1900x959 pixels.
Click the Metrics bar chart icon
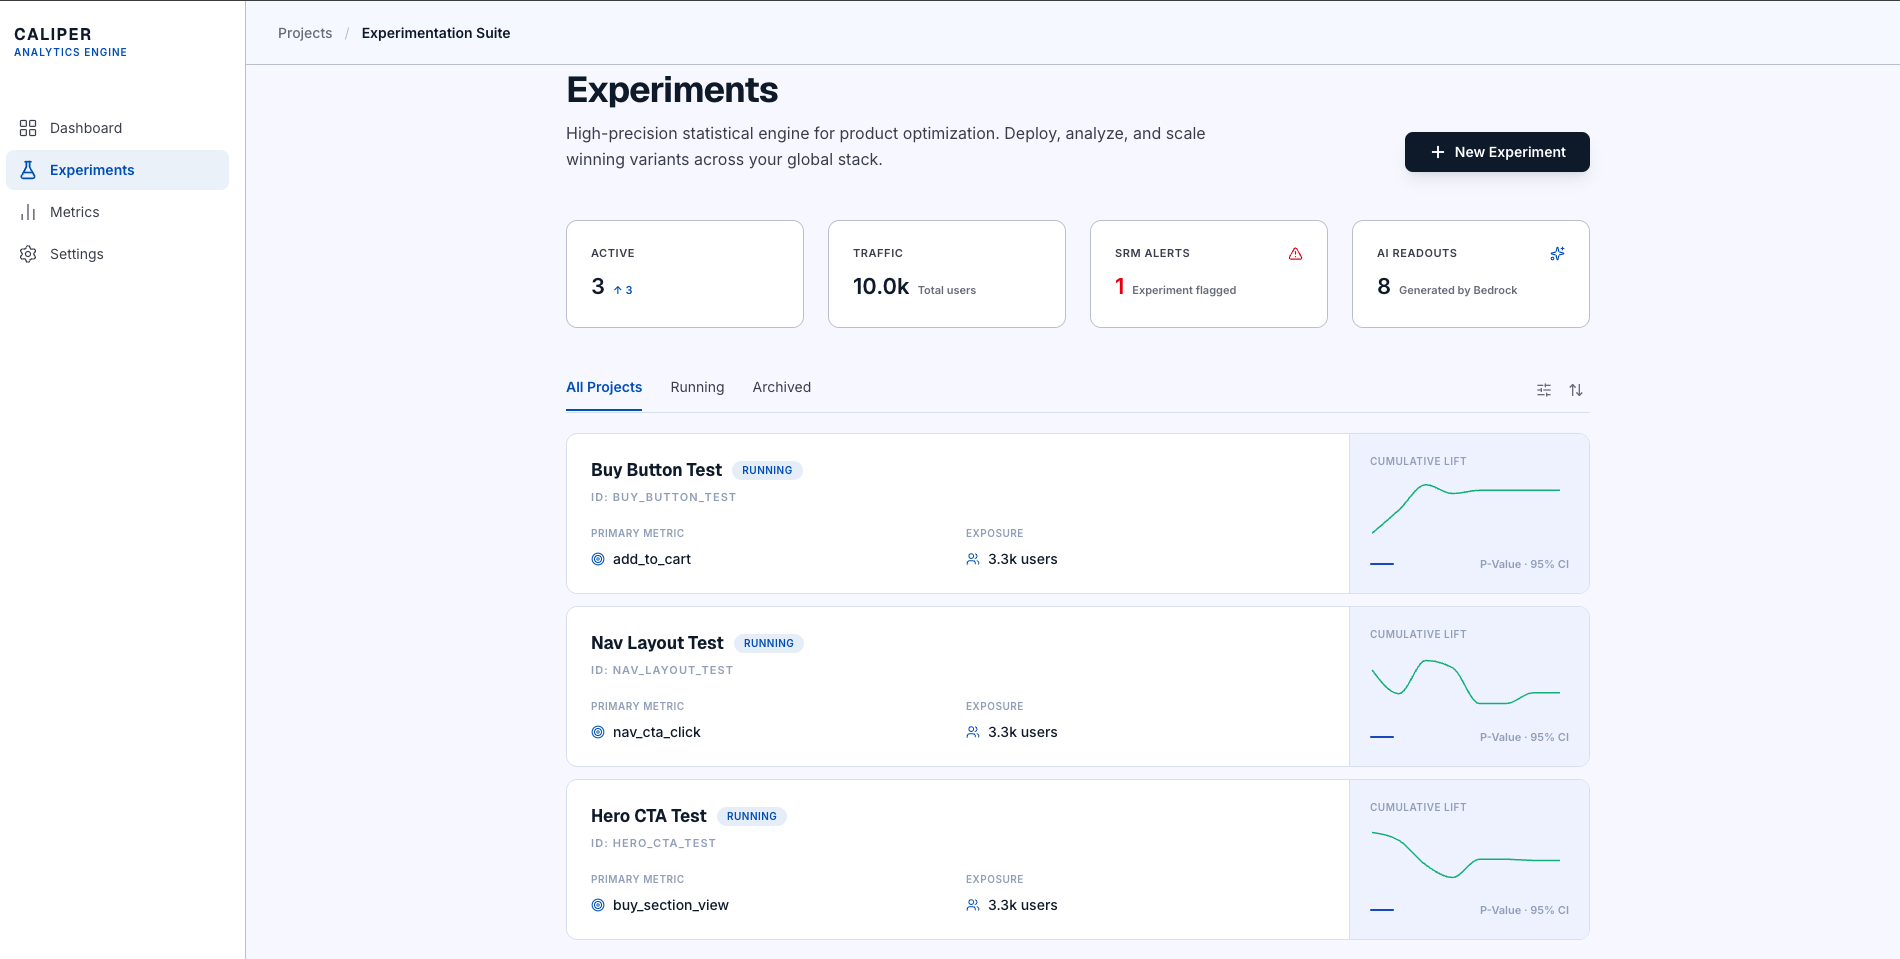coord(28,212)
